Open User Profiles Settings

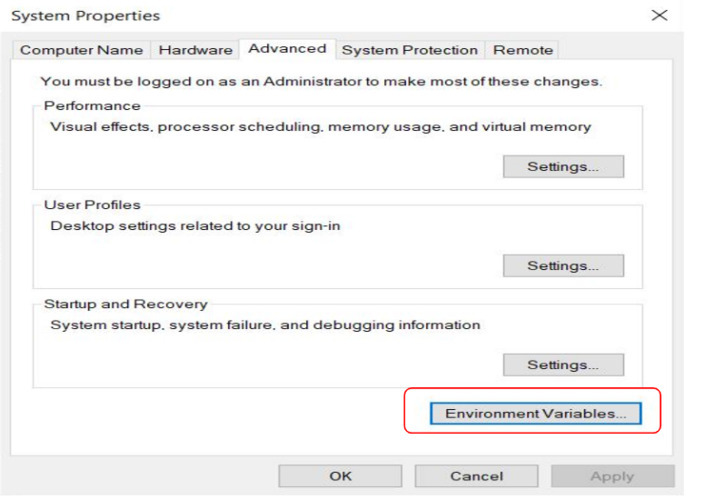point(562,266)
